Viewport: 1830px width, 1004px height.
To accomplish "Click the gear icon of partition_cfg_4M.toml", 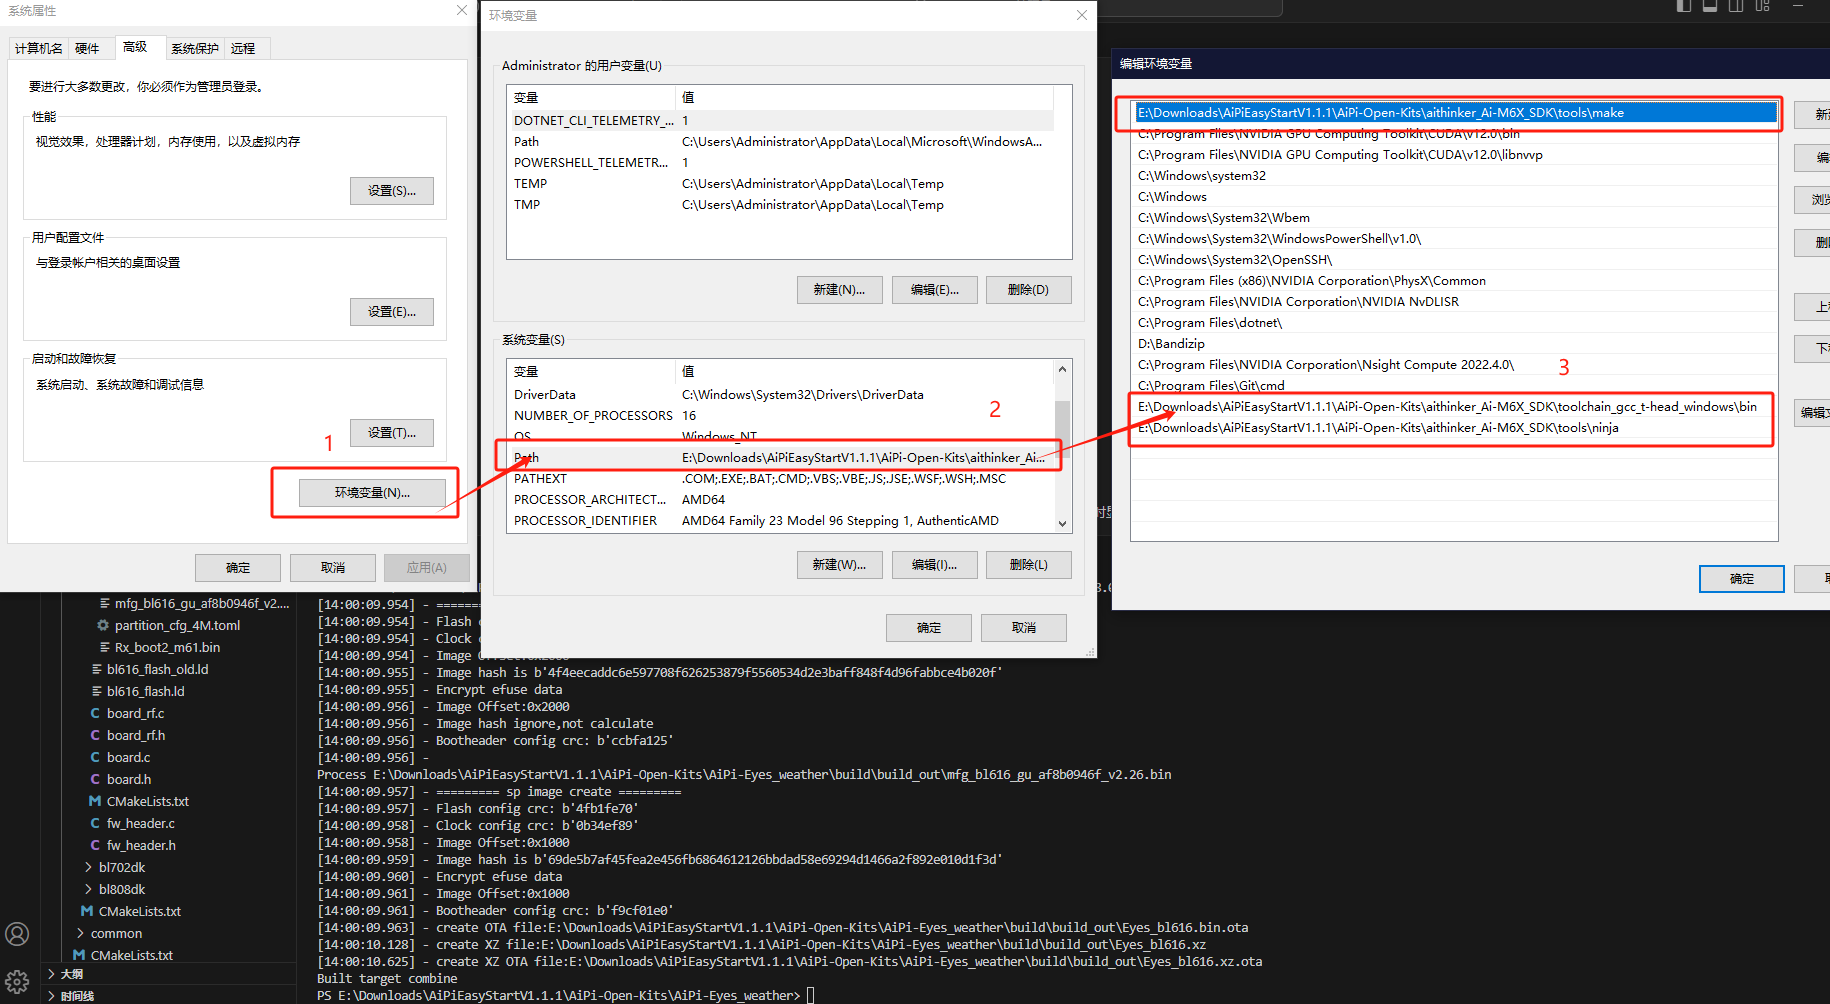I will (x=102, y=625).
